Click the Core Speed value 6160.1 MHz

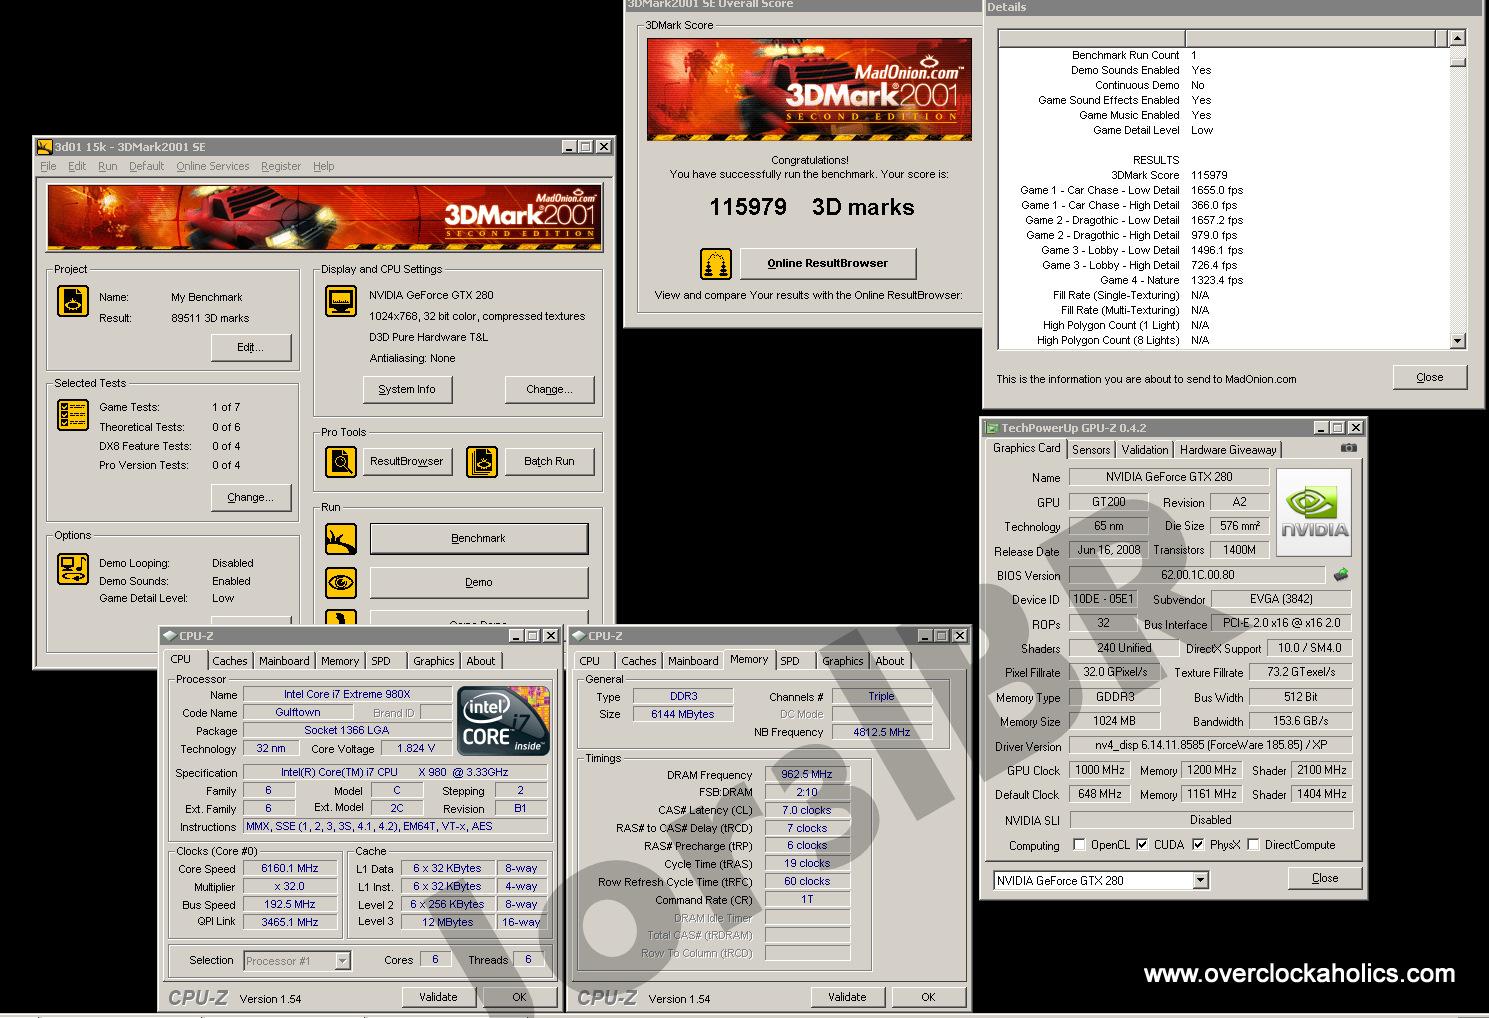(290, 868)
